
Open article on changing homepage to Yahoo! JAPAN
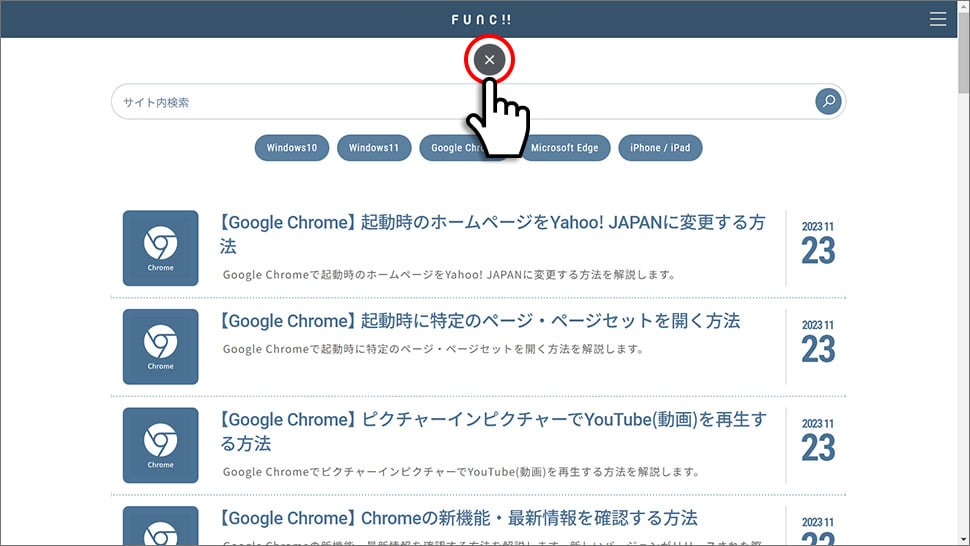click(492, 234)
